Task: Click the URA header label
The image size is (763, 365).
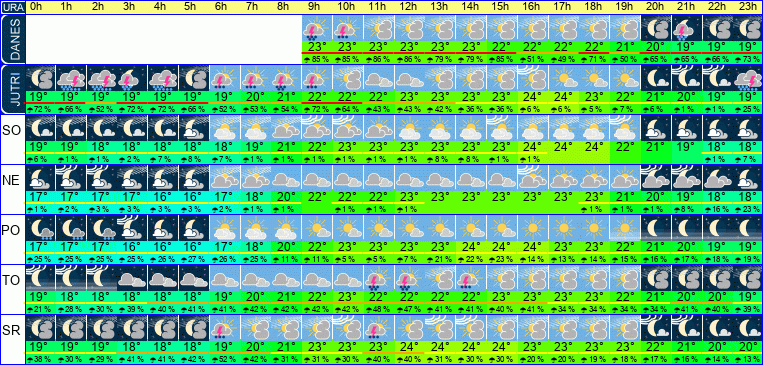Action: (12, 7)
